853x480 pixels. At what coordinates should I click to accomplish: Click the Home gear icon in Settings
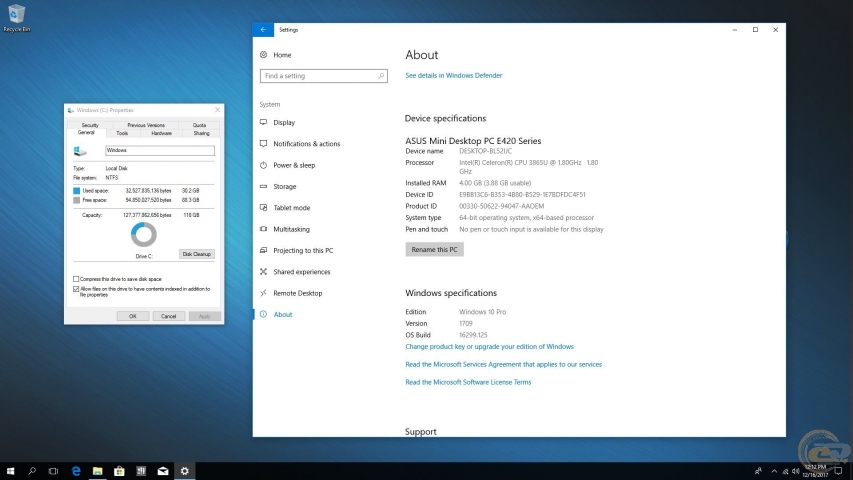tap(264, 55)
